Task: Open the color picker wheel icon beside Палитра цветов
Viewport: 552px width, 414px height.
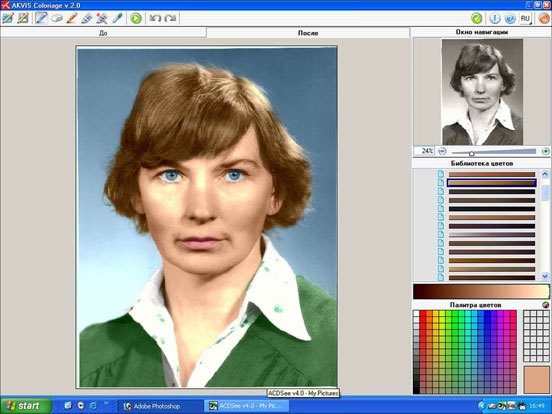Action: point(545,305)
